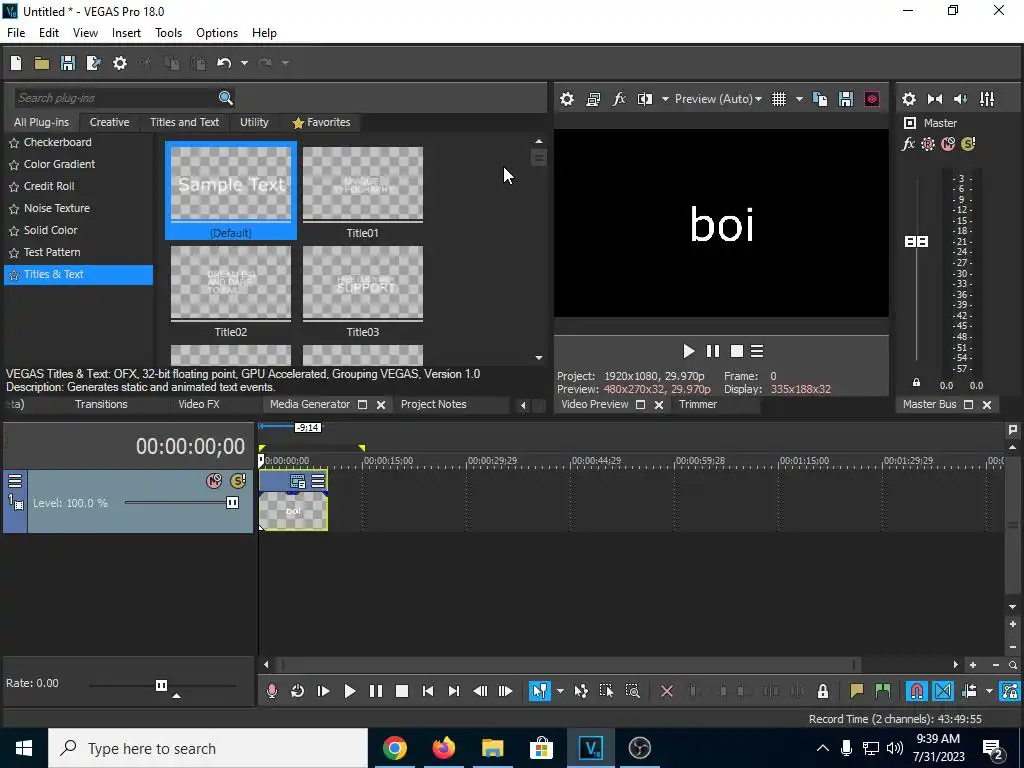Stop playback in timeline transport
The image size is (1024, 768).
tap(402, 691)
